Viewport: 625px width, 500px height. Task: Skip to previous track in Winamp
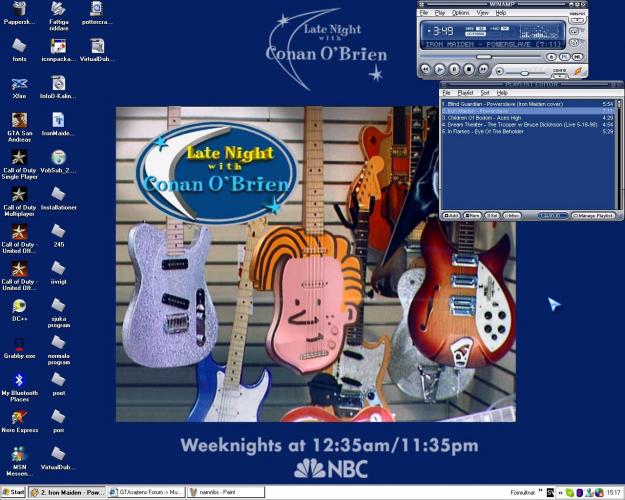click(425, 69)
